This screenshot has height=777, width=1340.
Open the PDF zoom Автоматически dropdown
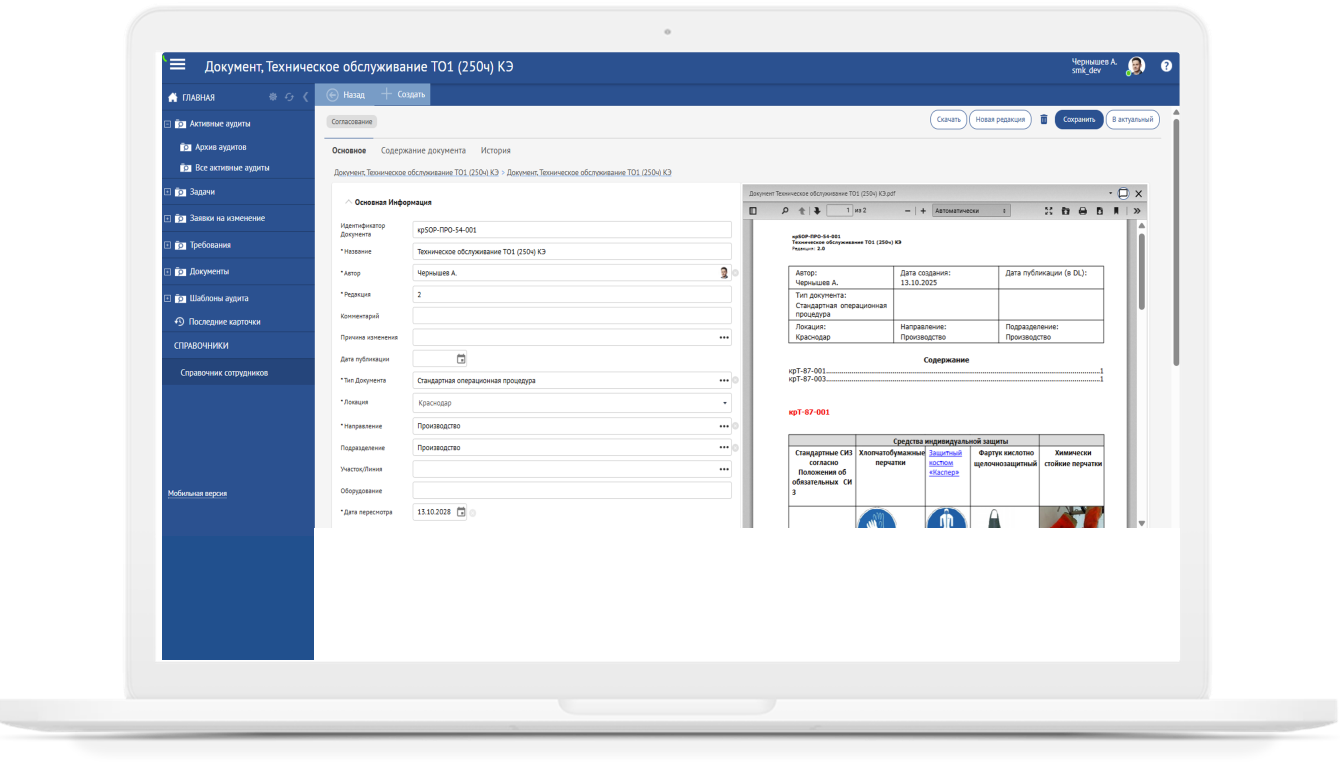[970, 211]
